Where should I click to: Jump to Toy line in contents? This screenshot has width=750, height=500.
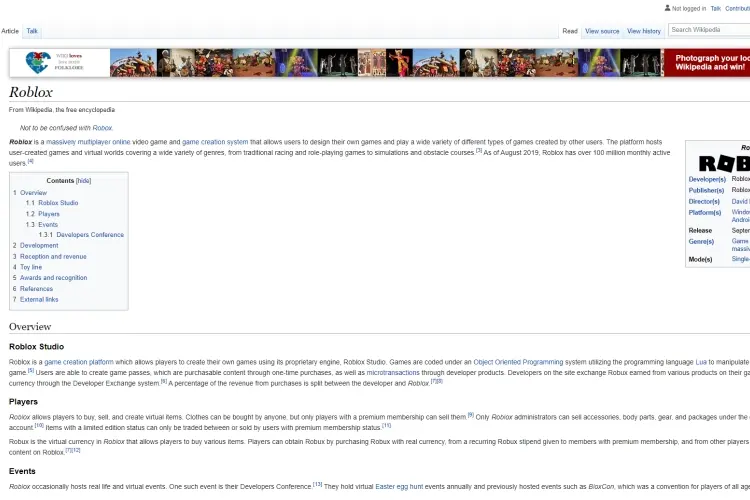coord(31,267)
